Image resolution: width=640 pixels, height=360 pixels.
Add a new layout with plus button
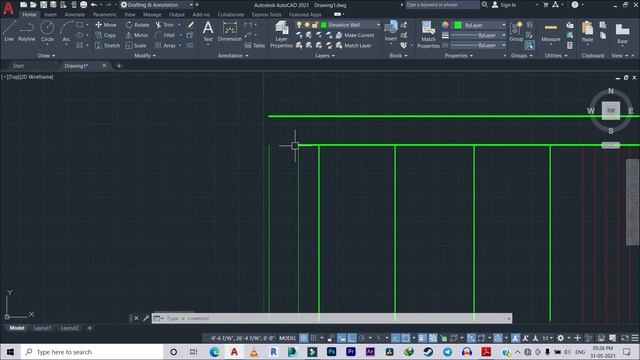[89, 328]
